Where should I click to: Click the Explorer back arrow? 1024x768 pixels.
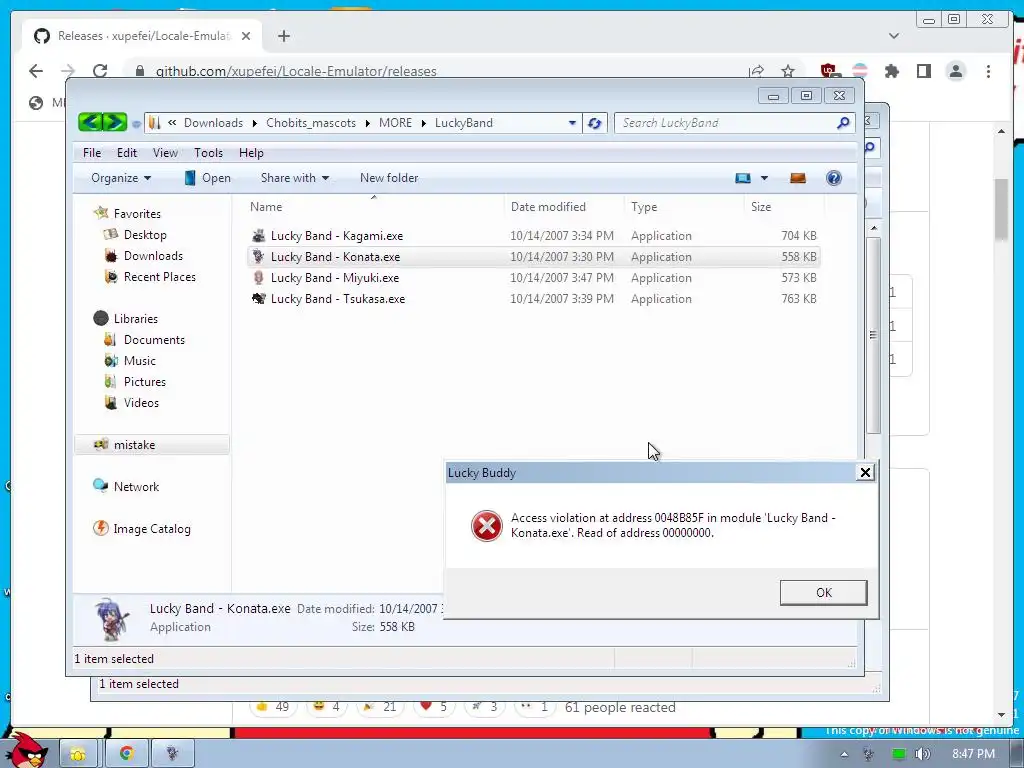pyautogui.click(x=90, y=122)
